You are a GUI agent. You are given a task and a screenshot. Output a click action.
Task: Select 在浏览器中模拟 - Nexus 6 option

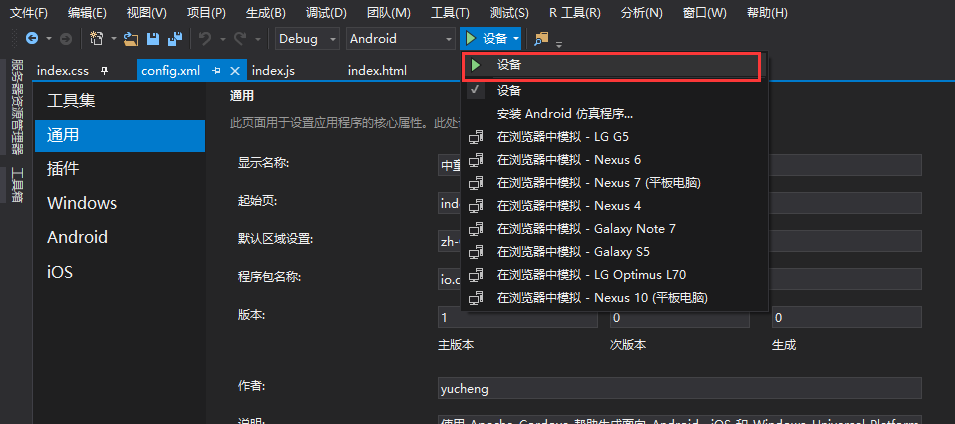[x=568, y=159]
